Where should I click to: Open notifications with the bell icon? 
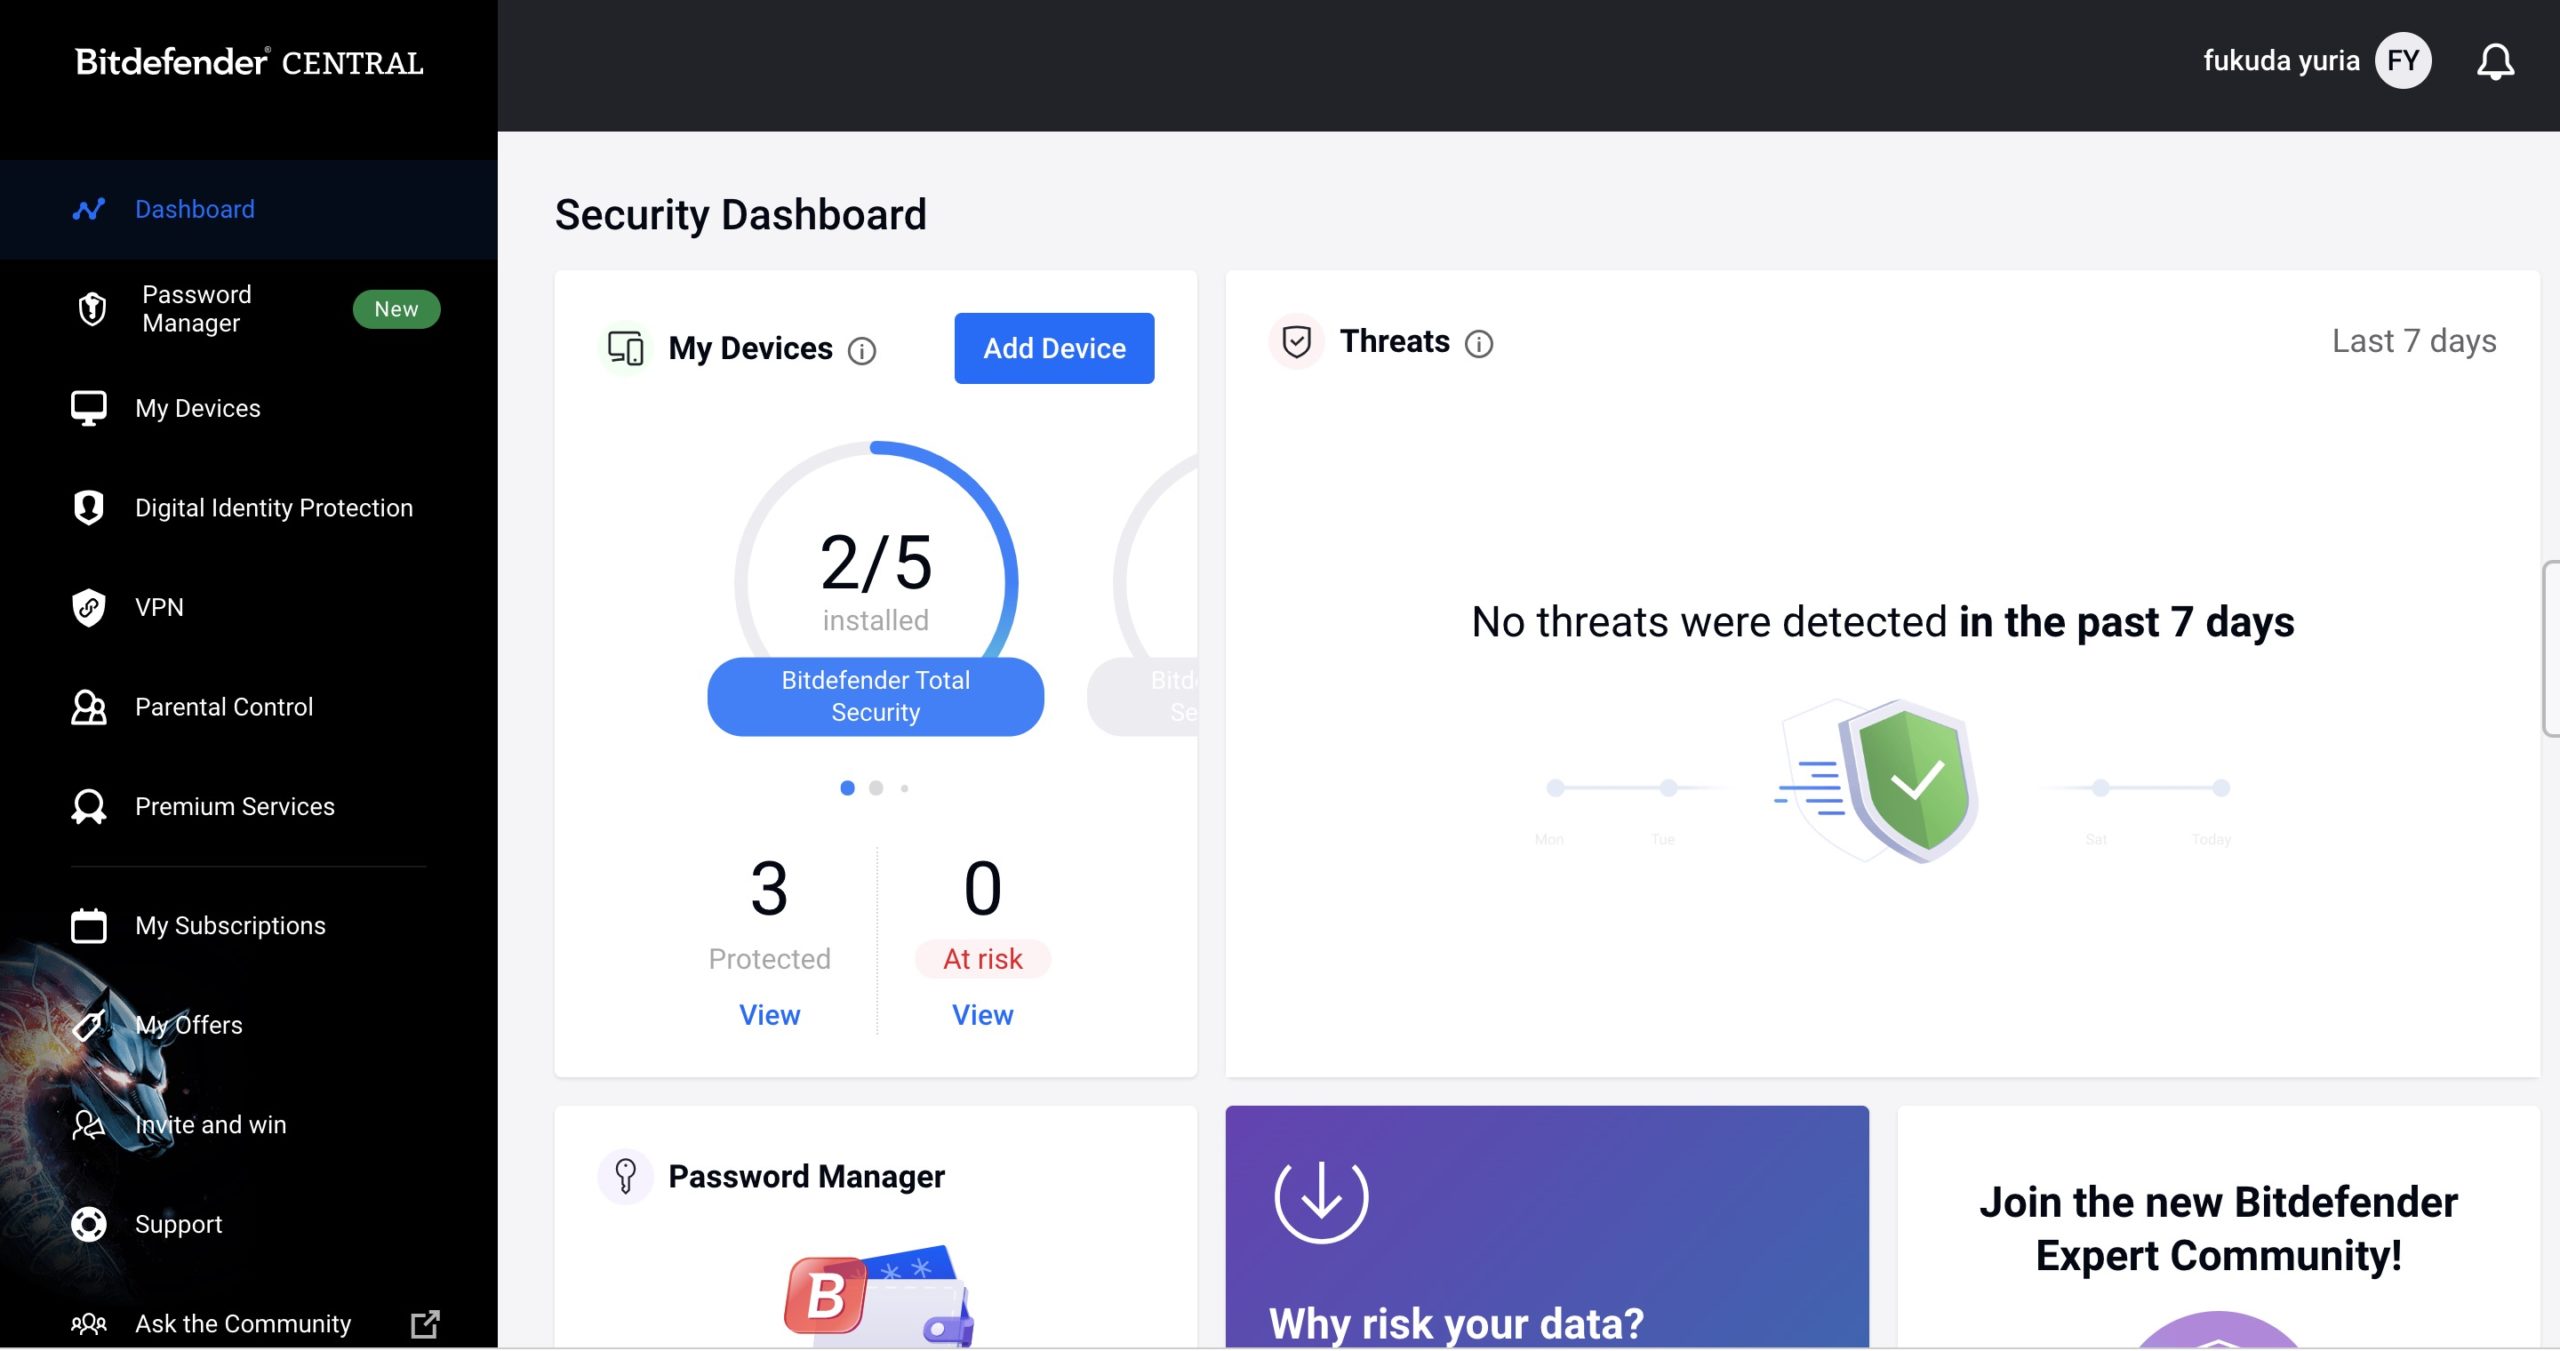tap(2495, 61)
